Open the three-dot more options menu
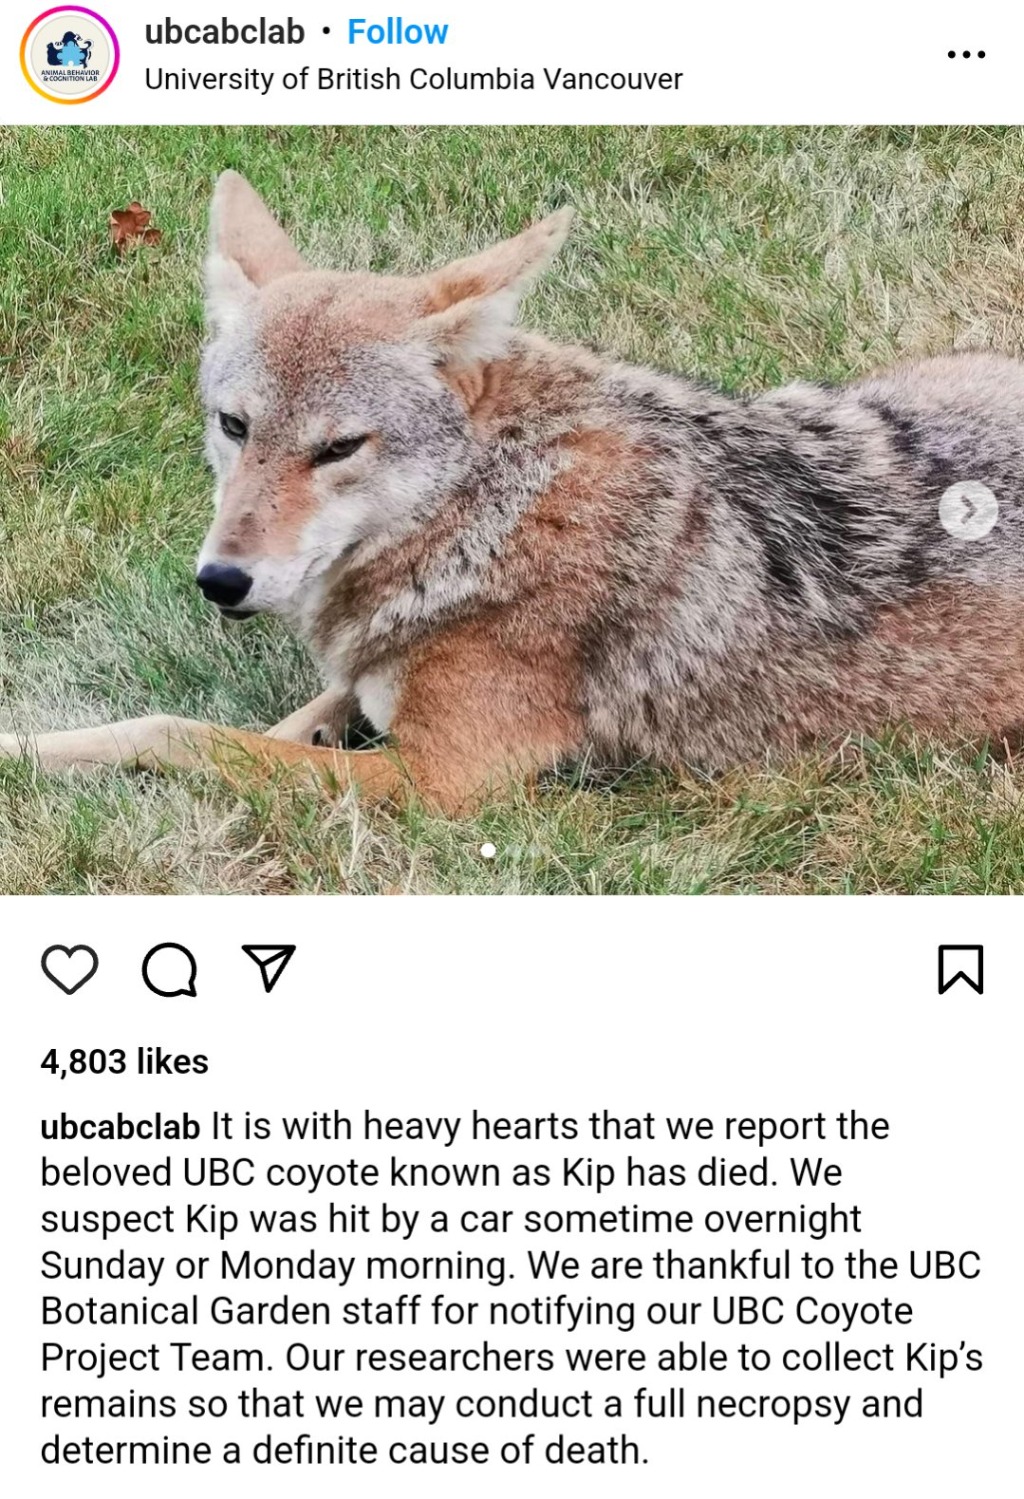 click(966, 54)
